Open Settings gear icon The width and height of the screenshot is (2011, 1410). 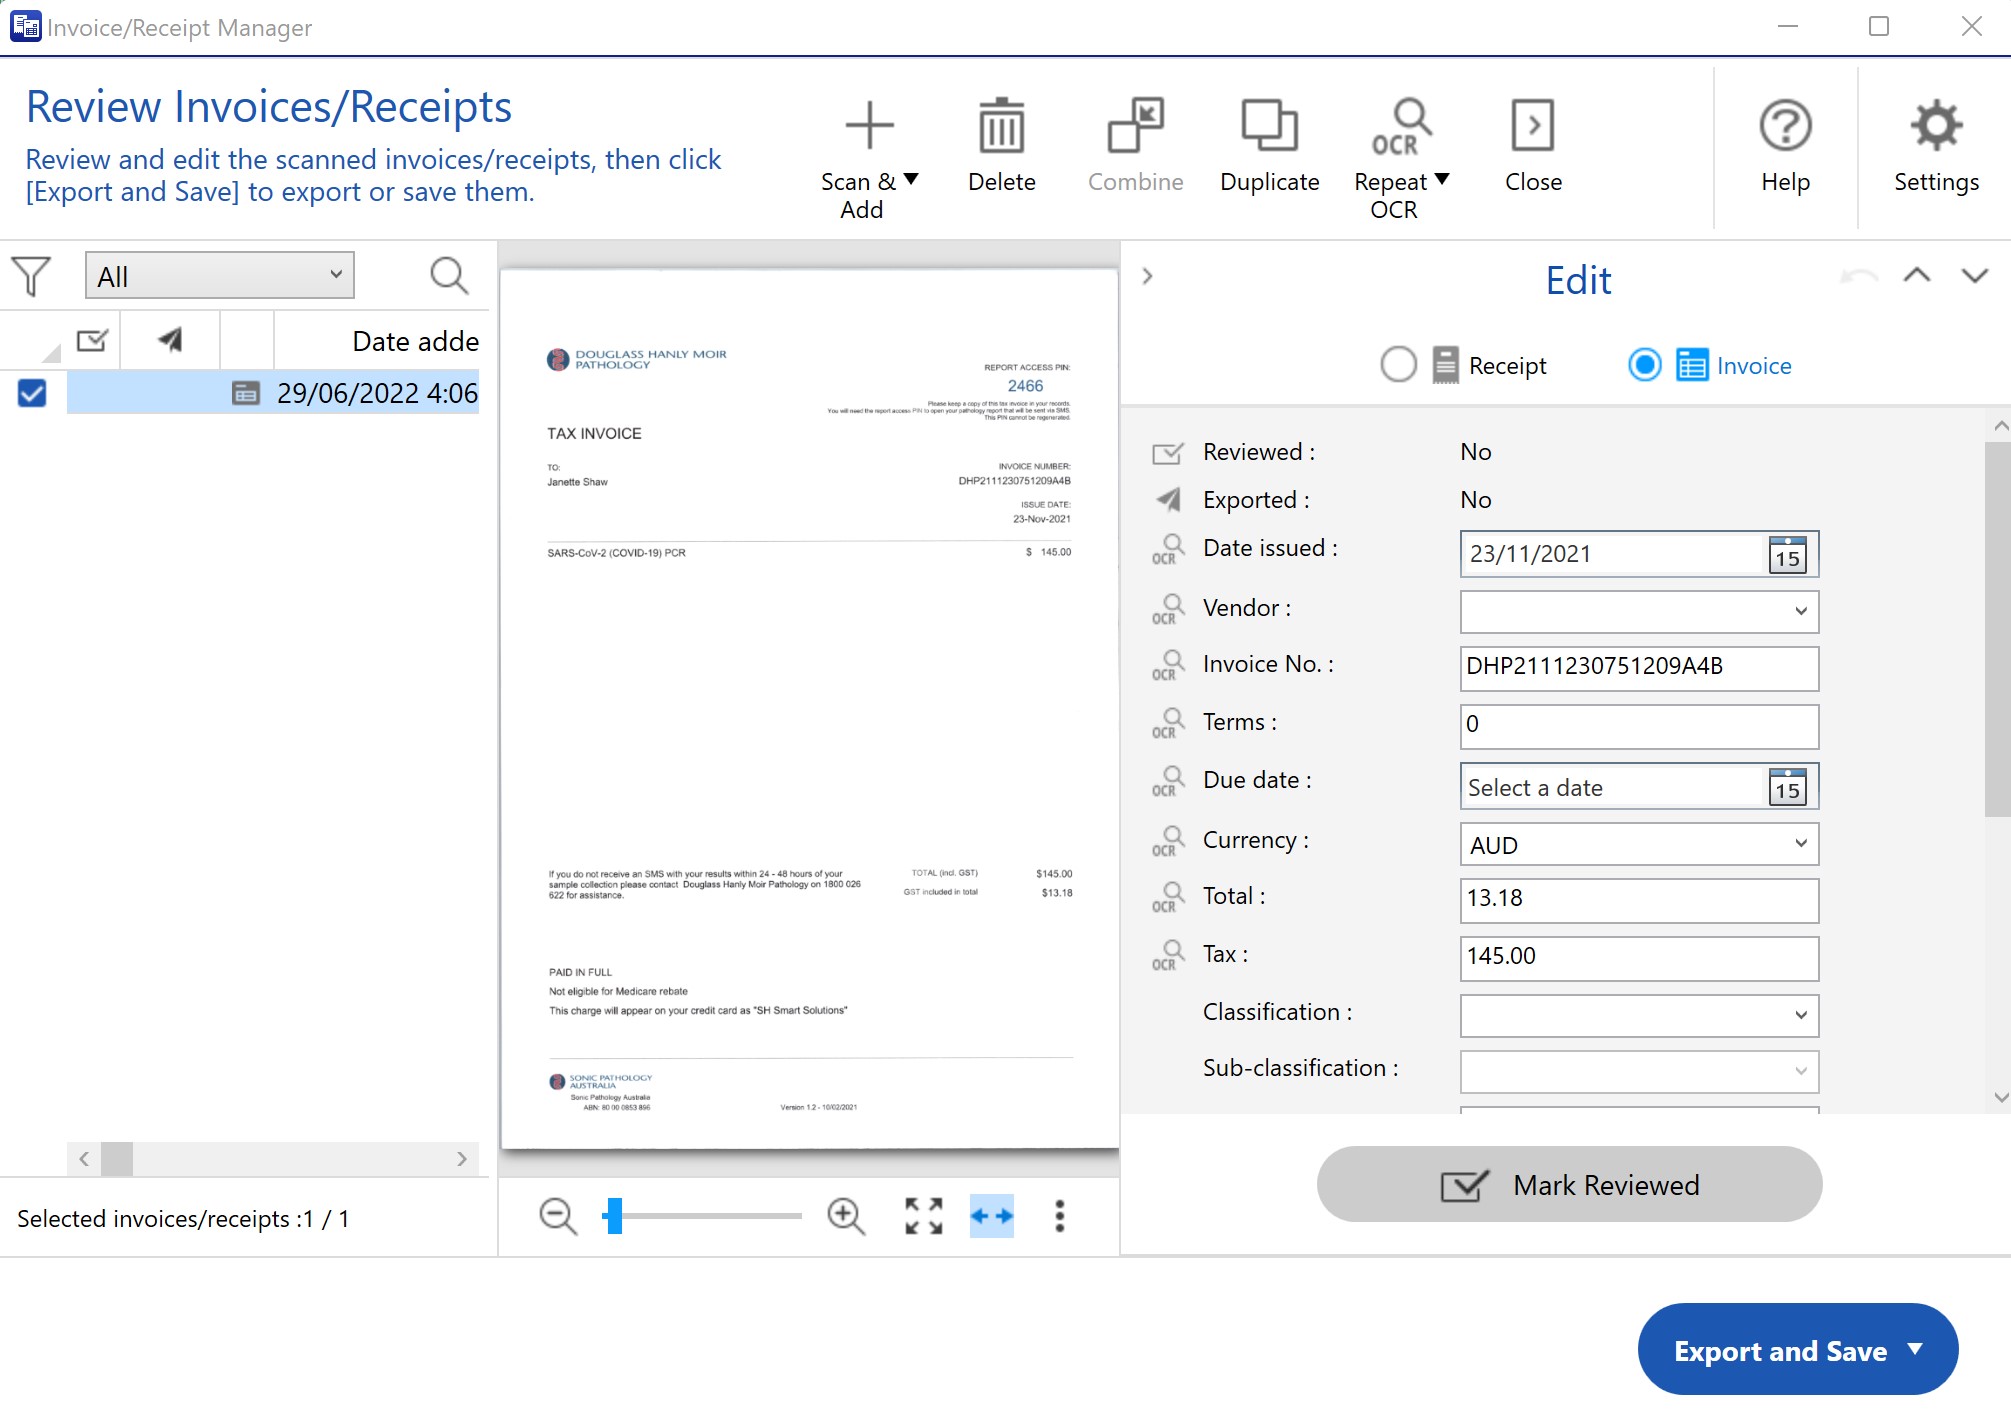(1936, 127)
